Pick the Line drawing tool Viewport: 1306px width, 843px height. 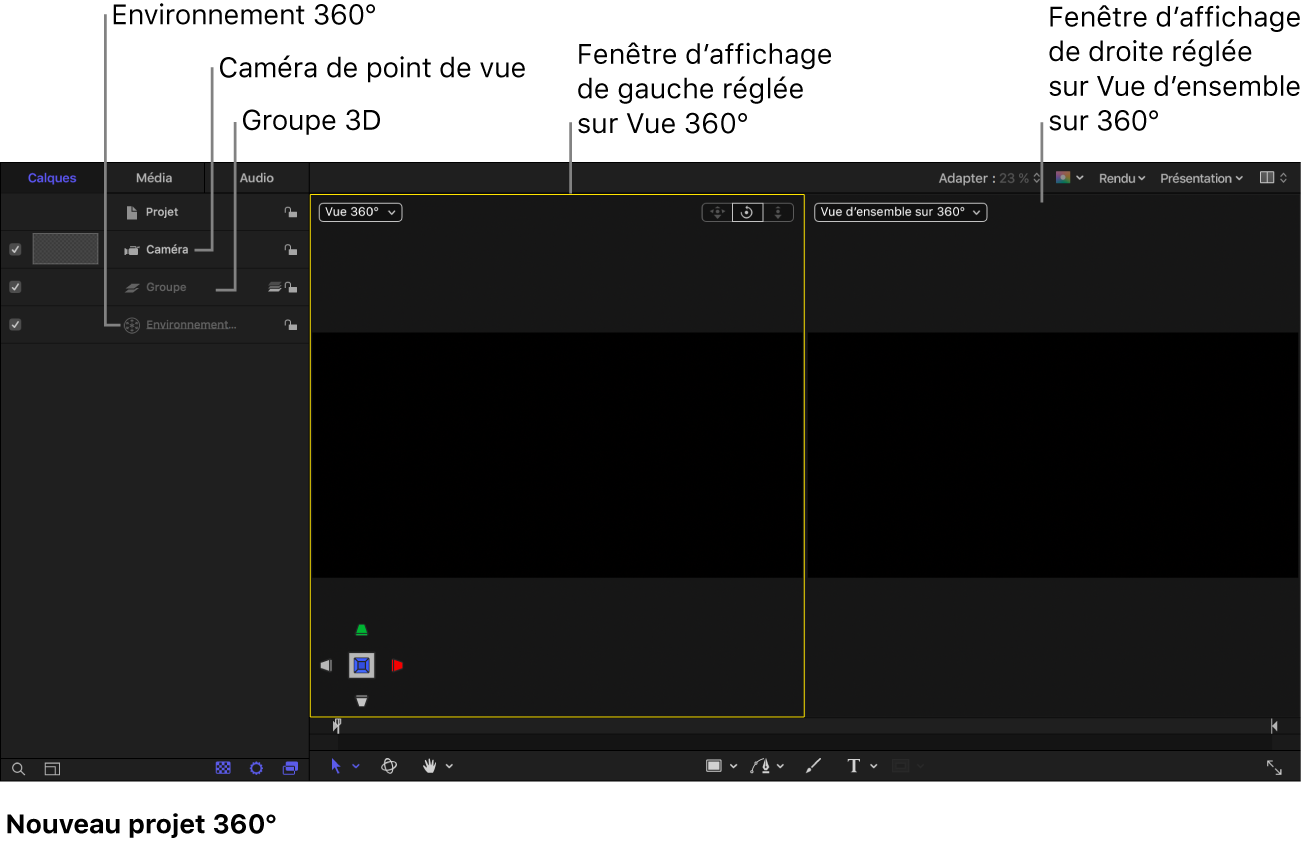pos(813,766)
